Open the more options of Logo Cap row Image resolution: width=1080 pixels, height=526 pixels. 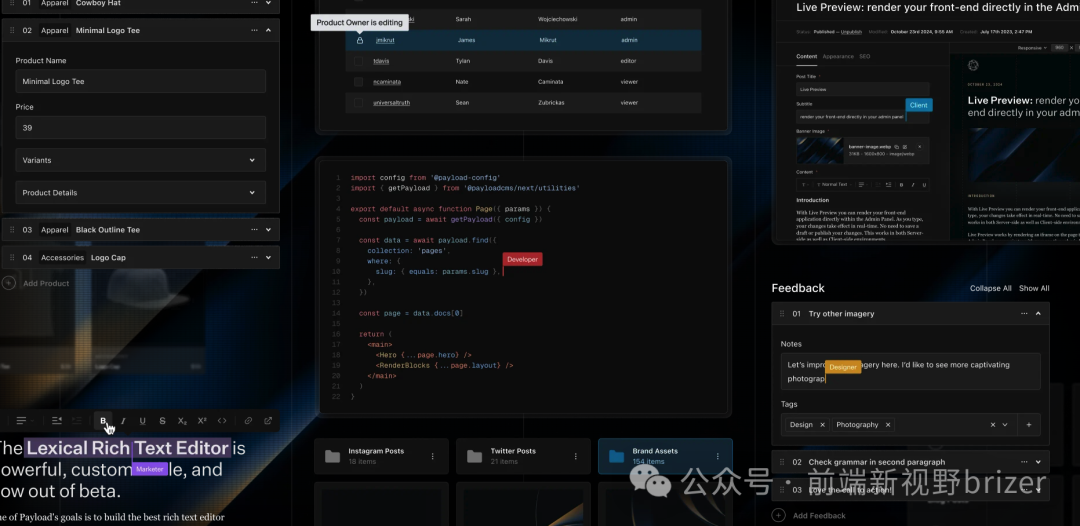254,257
